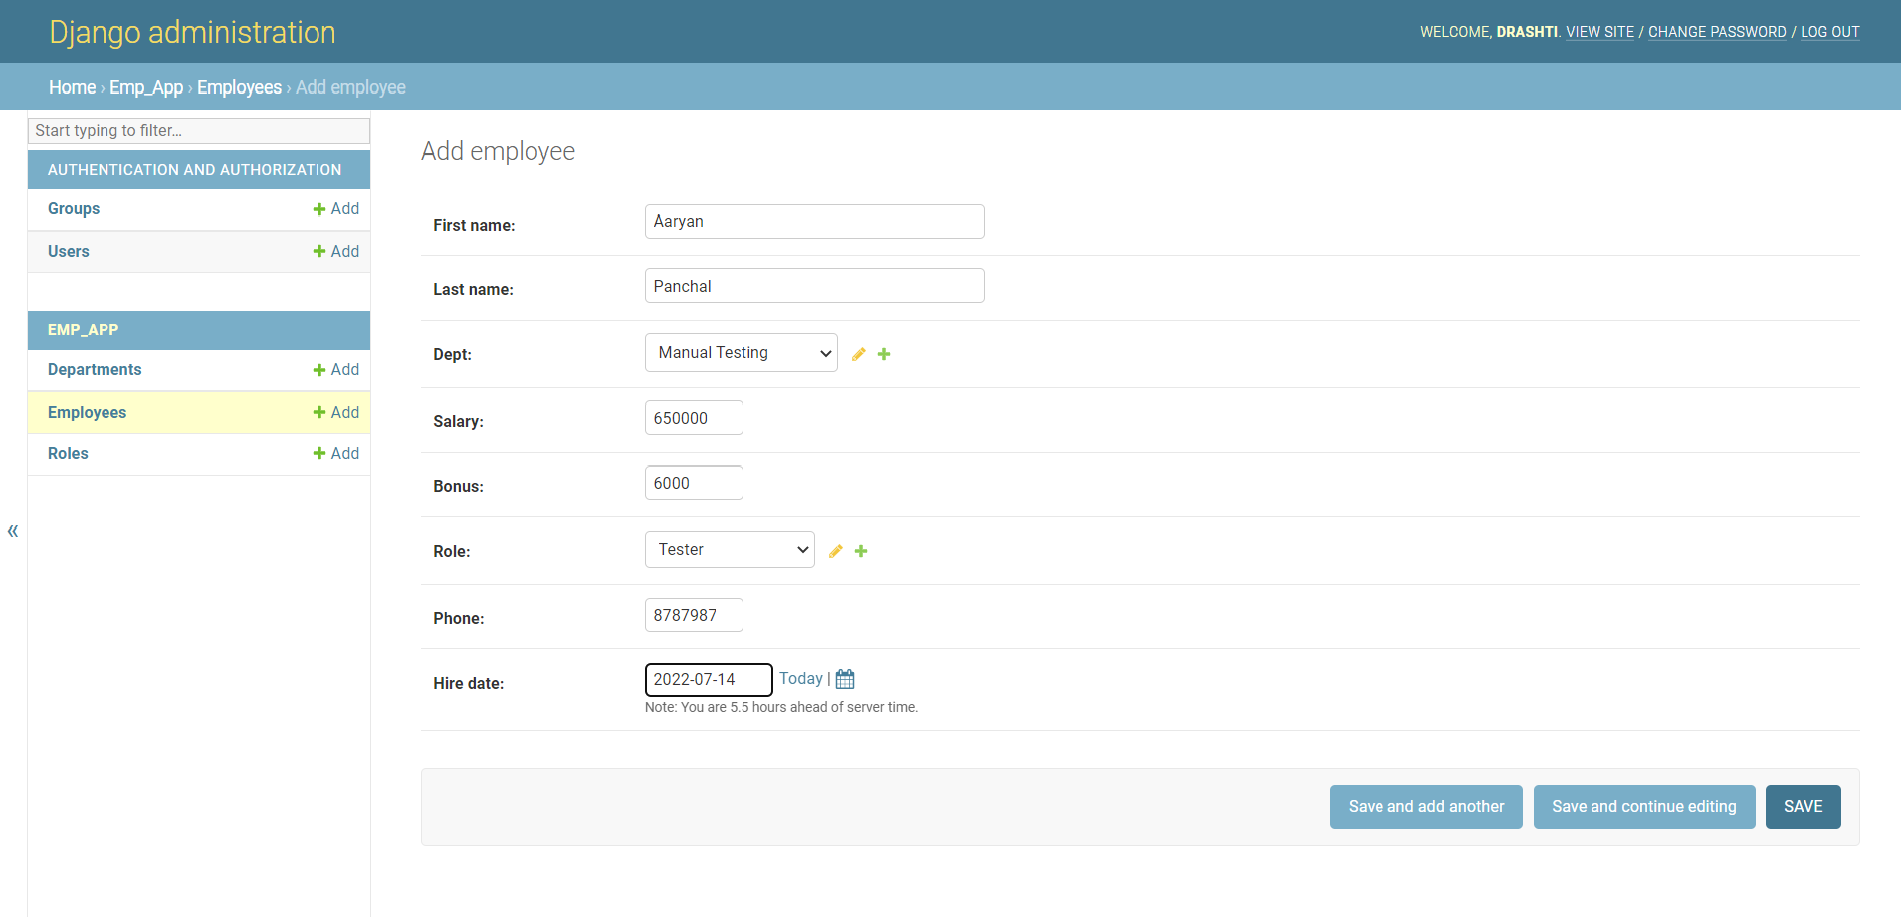Viewport: 1901px width, 917px height.
Task: Add a new User from sidebar
Action: tap(336, 252)
